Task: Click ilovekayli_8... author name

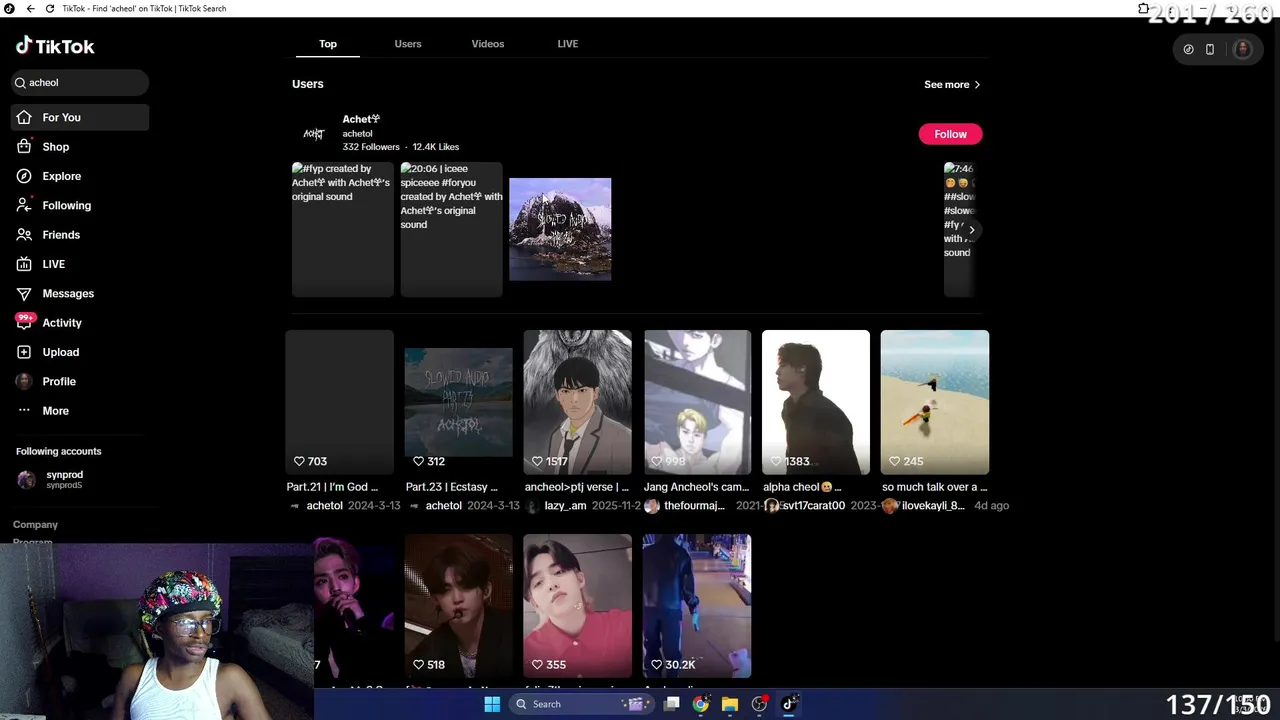Action: tap(933, 506)
